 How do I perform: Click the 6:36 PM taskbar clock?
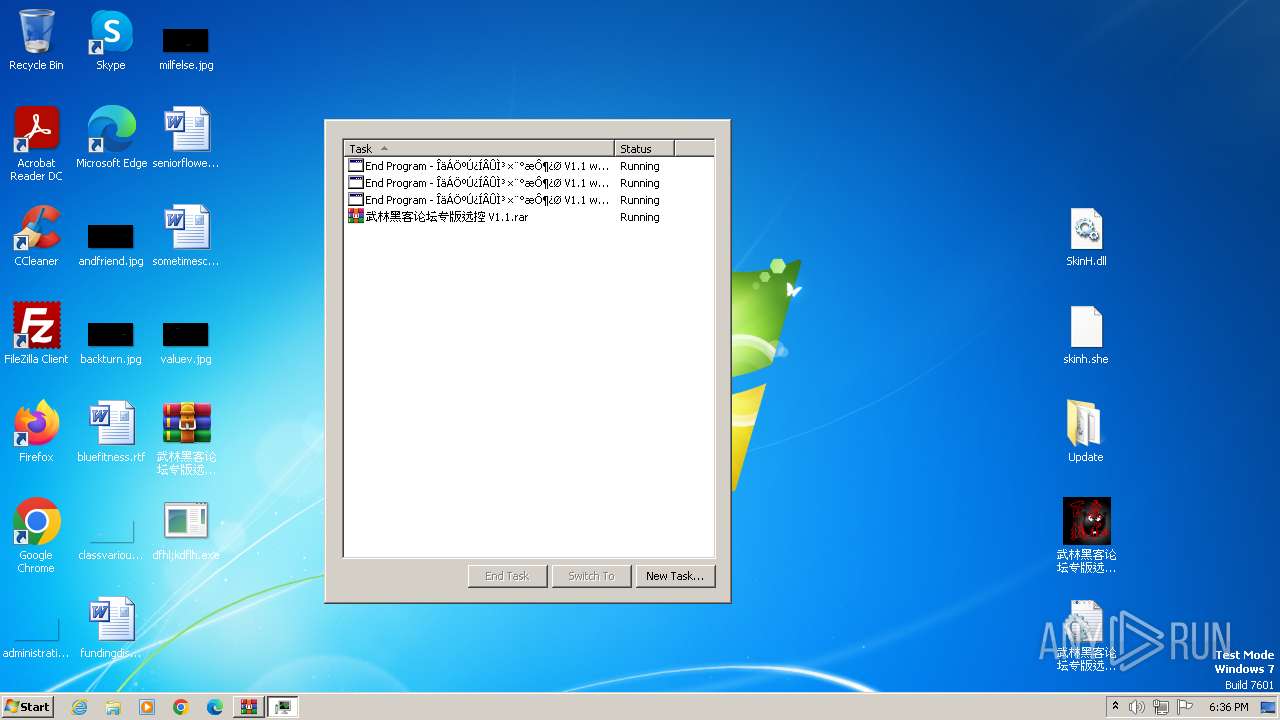click(x=1228, y=707)
